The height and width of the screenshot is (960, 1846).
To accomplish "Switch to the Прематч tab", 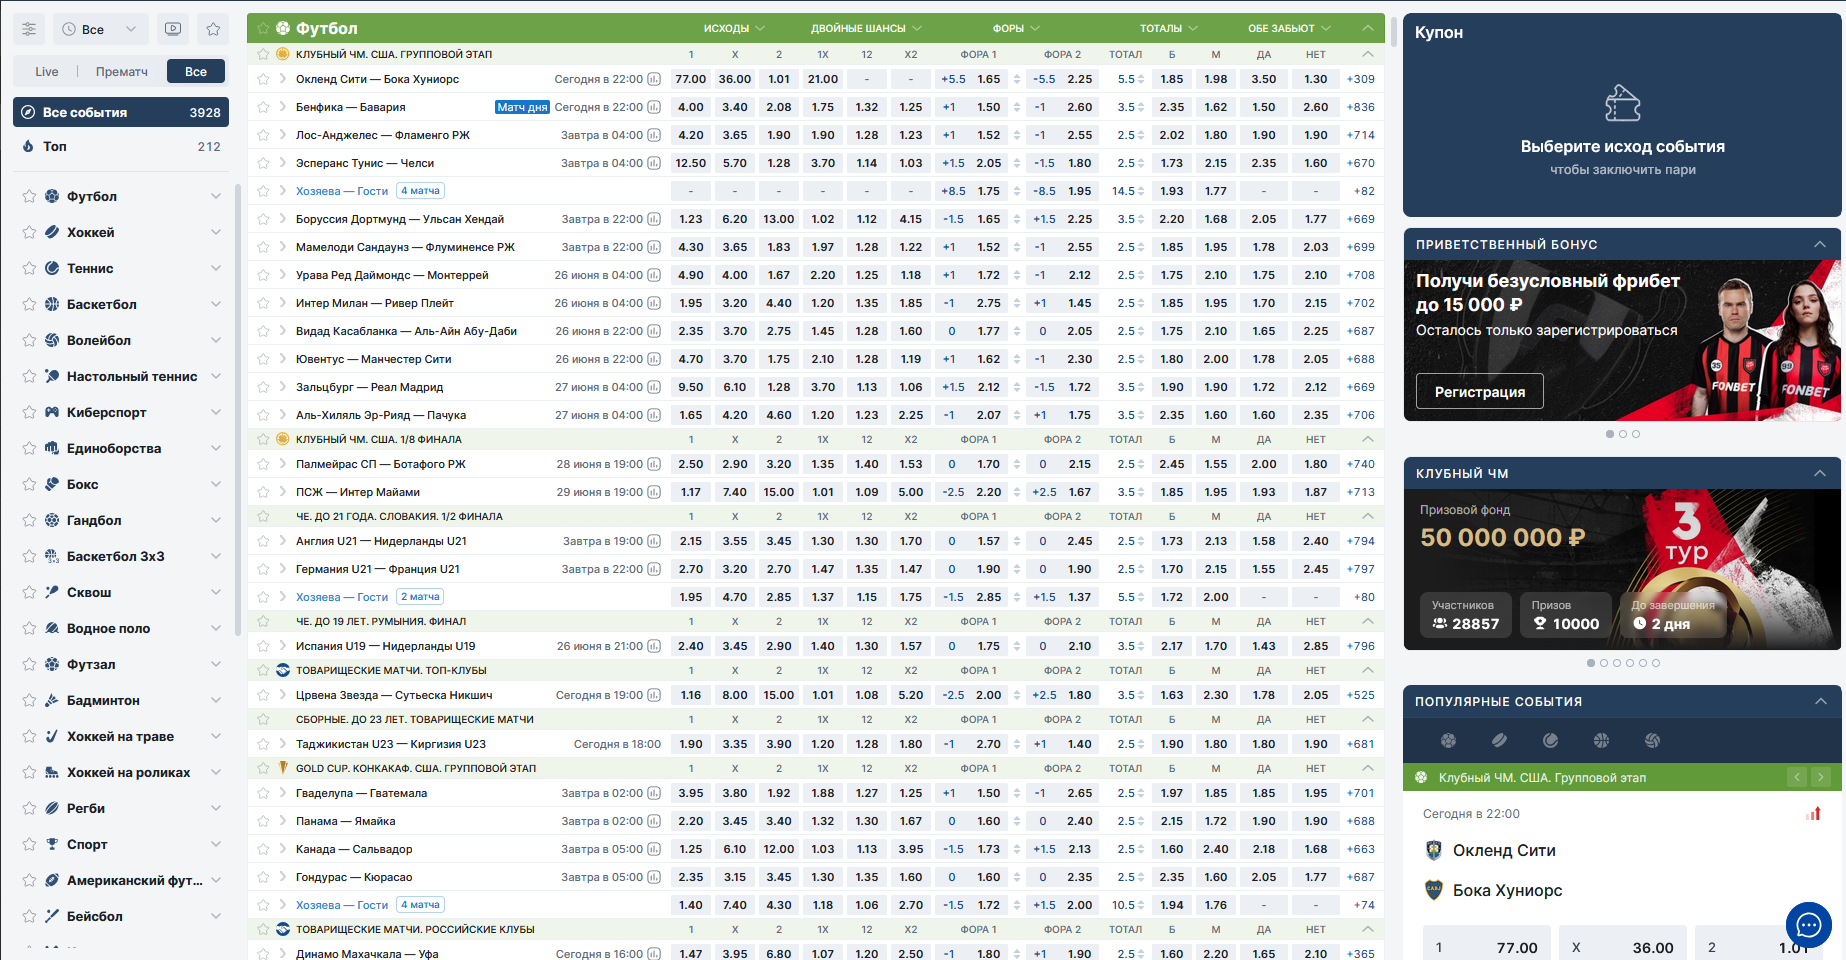I will click(x=122, y=71).
